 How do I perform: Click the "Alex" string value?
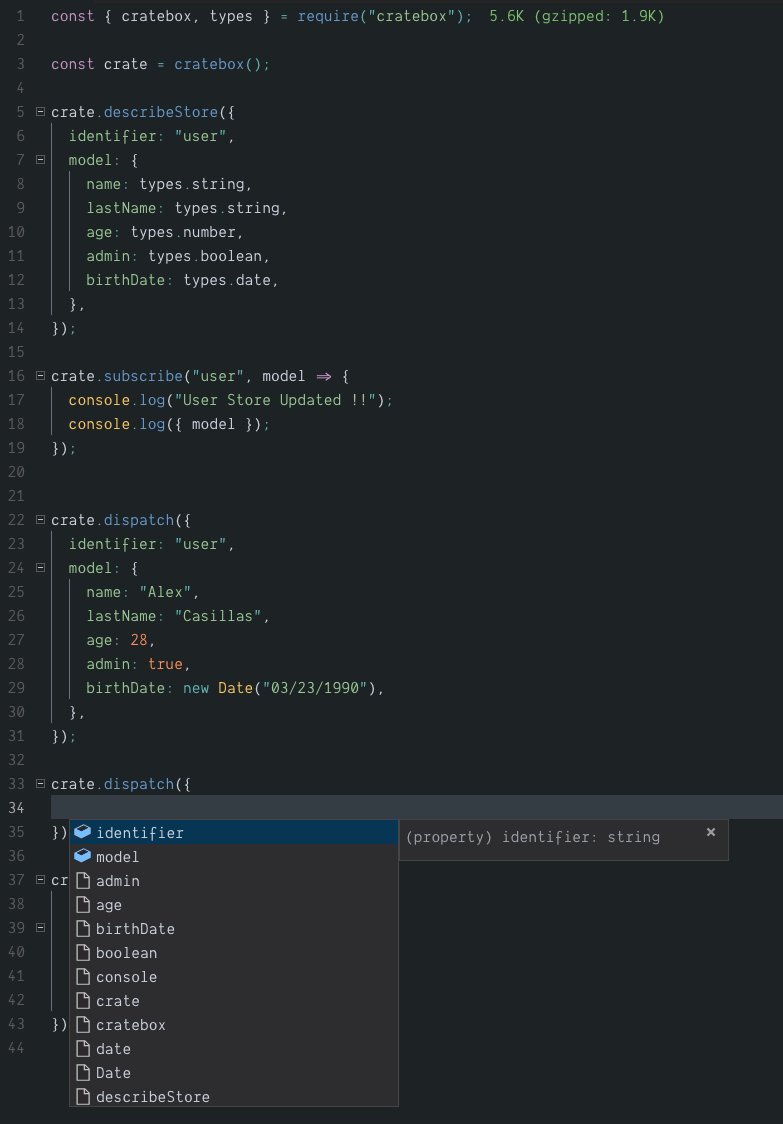165,592
